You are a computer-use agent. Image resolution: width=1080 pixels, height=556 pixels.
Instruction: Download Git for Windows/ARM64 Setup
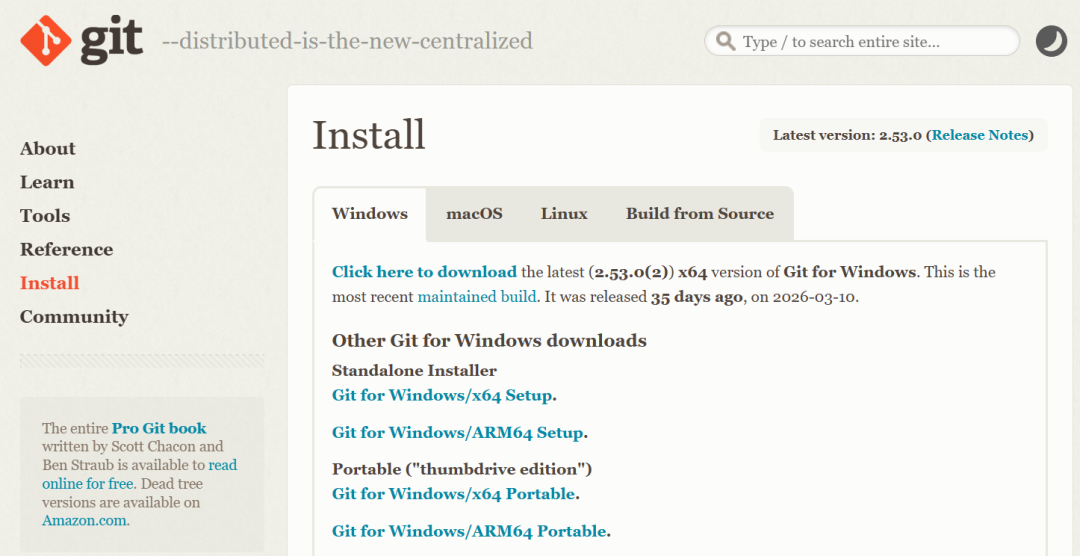(458, 433)
